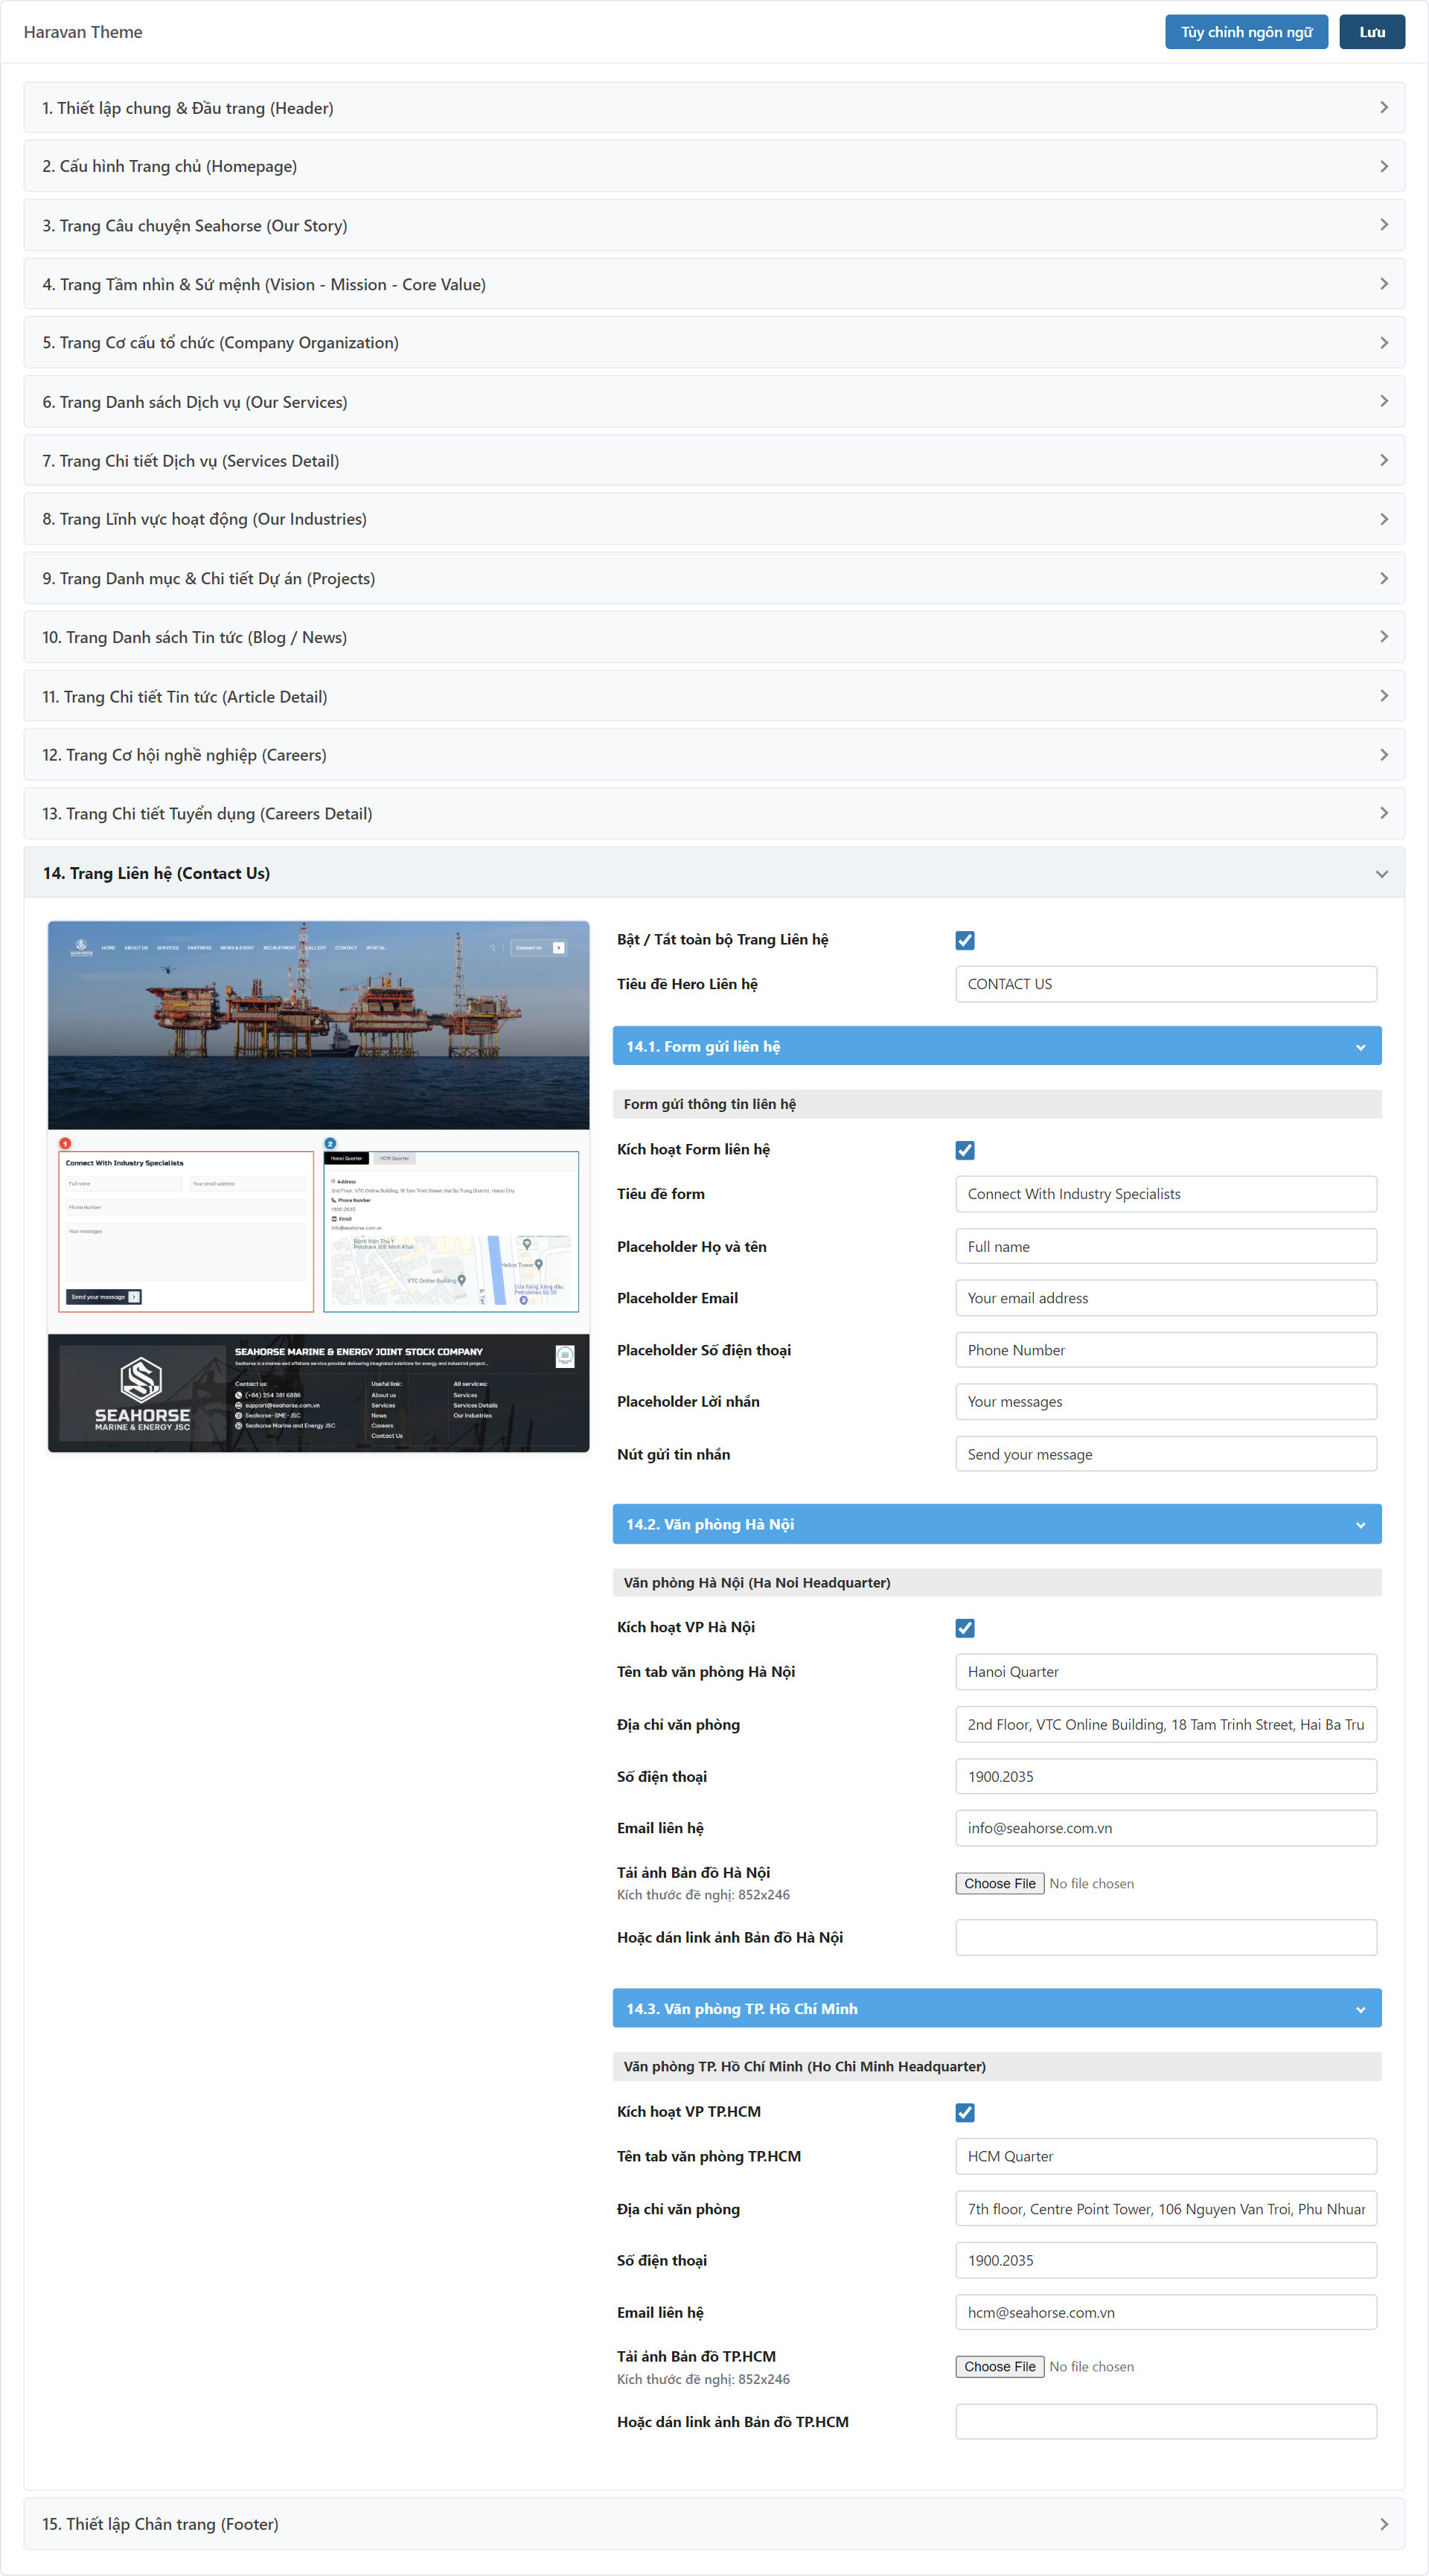This screenshot has width=1429, height=2576.
Task: Click the Placeholder Số điện thoại field
Action: tap(1166, 1350)
